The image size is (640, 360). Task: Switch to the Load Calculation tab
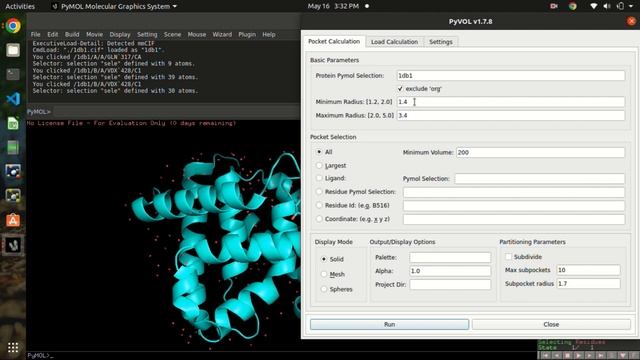394,42
